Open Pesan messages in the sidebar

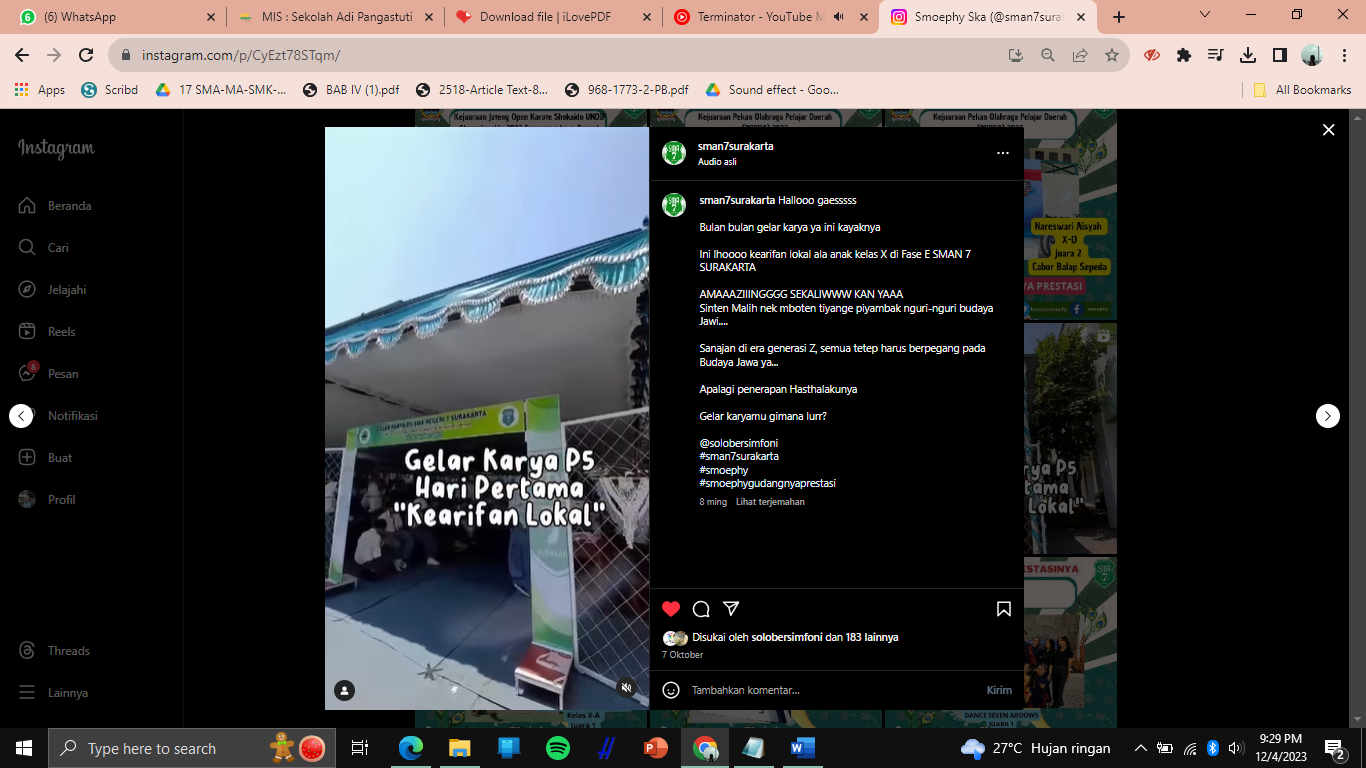click(x=62, y=374)
